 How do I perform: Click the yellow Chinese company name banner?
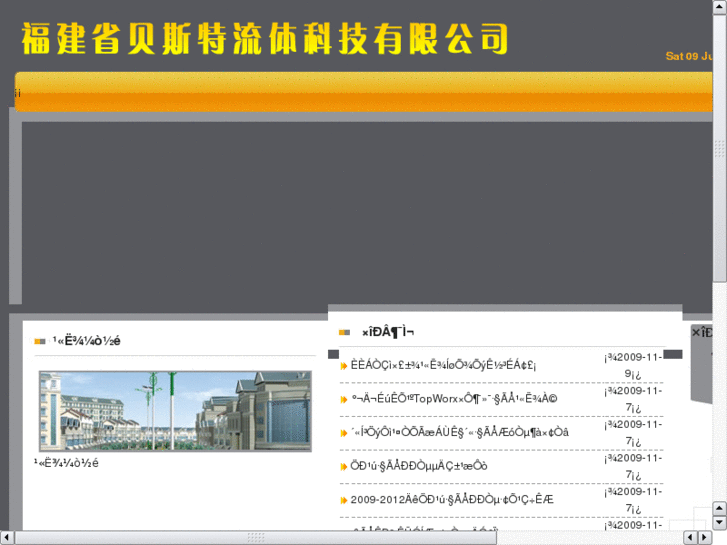tap(265, 38)
